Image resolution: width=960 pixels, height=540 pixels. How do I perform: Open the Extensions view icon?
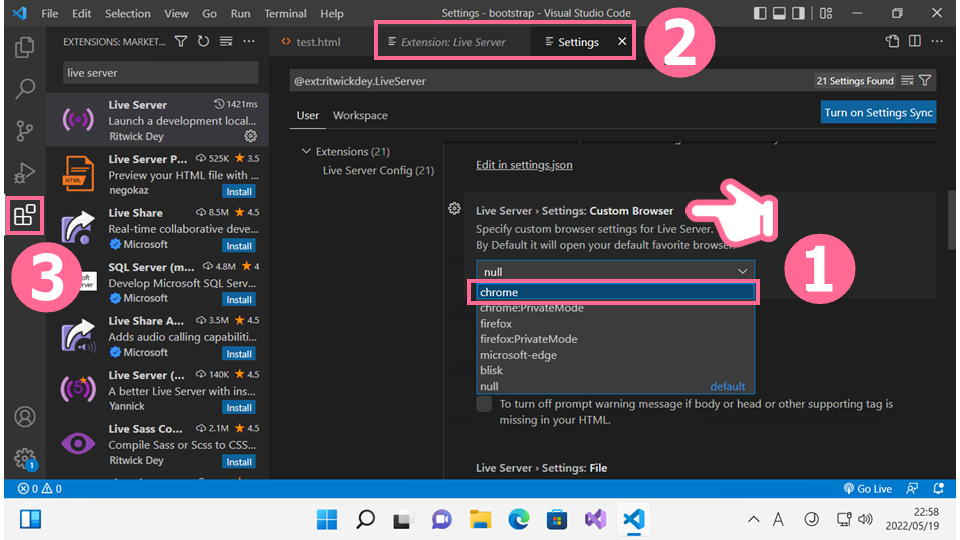(x=24, y=215)
